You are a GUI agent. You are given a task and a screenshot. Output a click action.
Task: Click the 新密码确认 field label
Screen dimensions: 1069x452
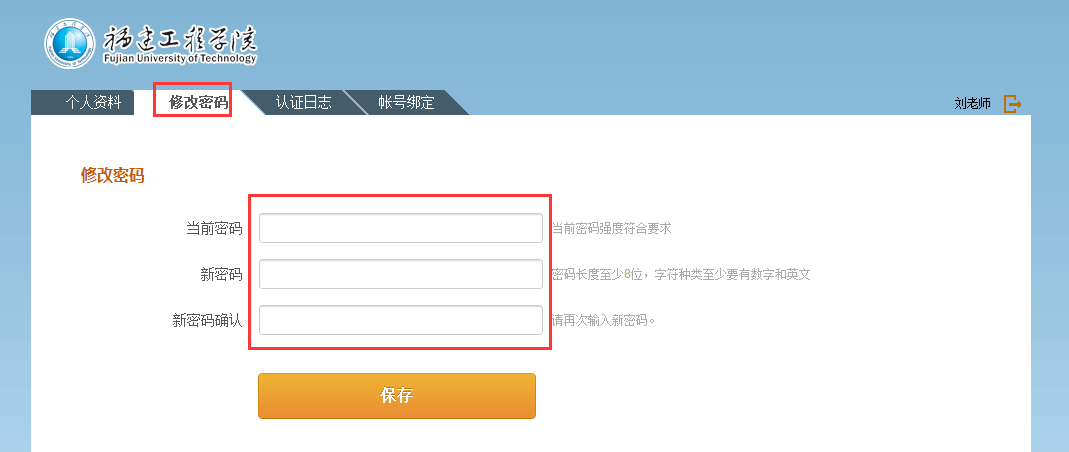[x=207, y=320]
